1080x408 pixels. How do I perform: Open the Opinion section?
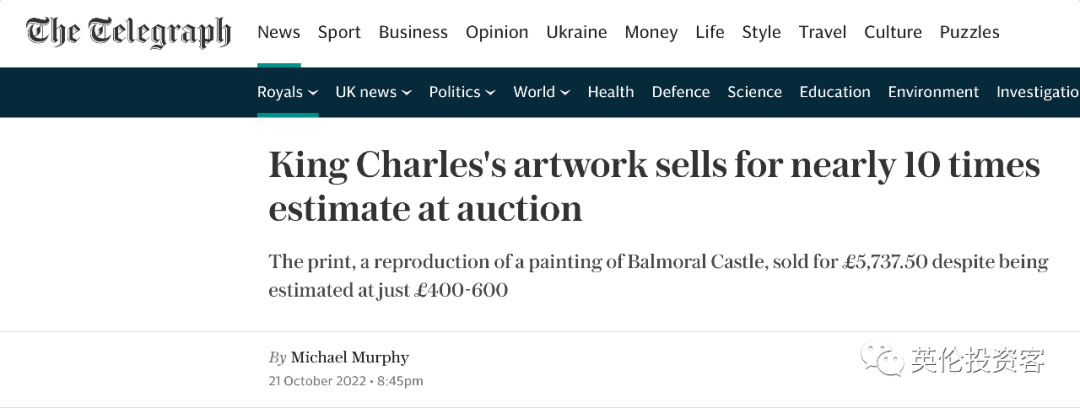pyautogui.click(x=497, y=32)
